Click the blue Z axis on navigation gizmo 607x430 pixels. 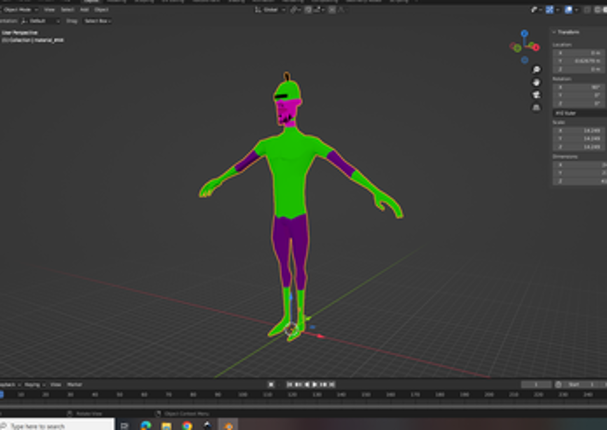click(x=524, y=34)
